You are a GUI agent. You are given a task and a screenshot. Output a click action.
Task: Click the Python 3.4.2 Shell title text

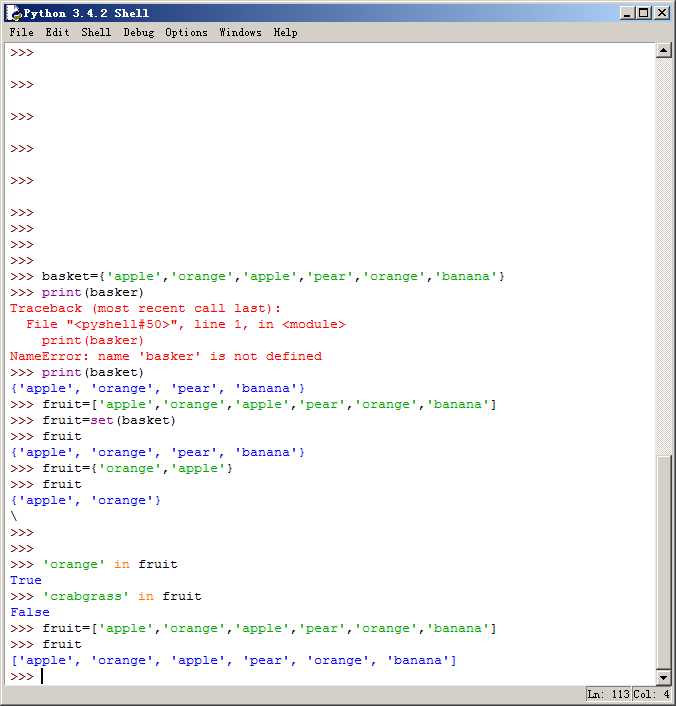point(86,13)
